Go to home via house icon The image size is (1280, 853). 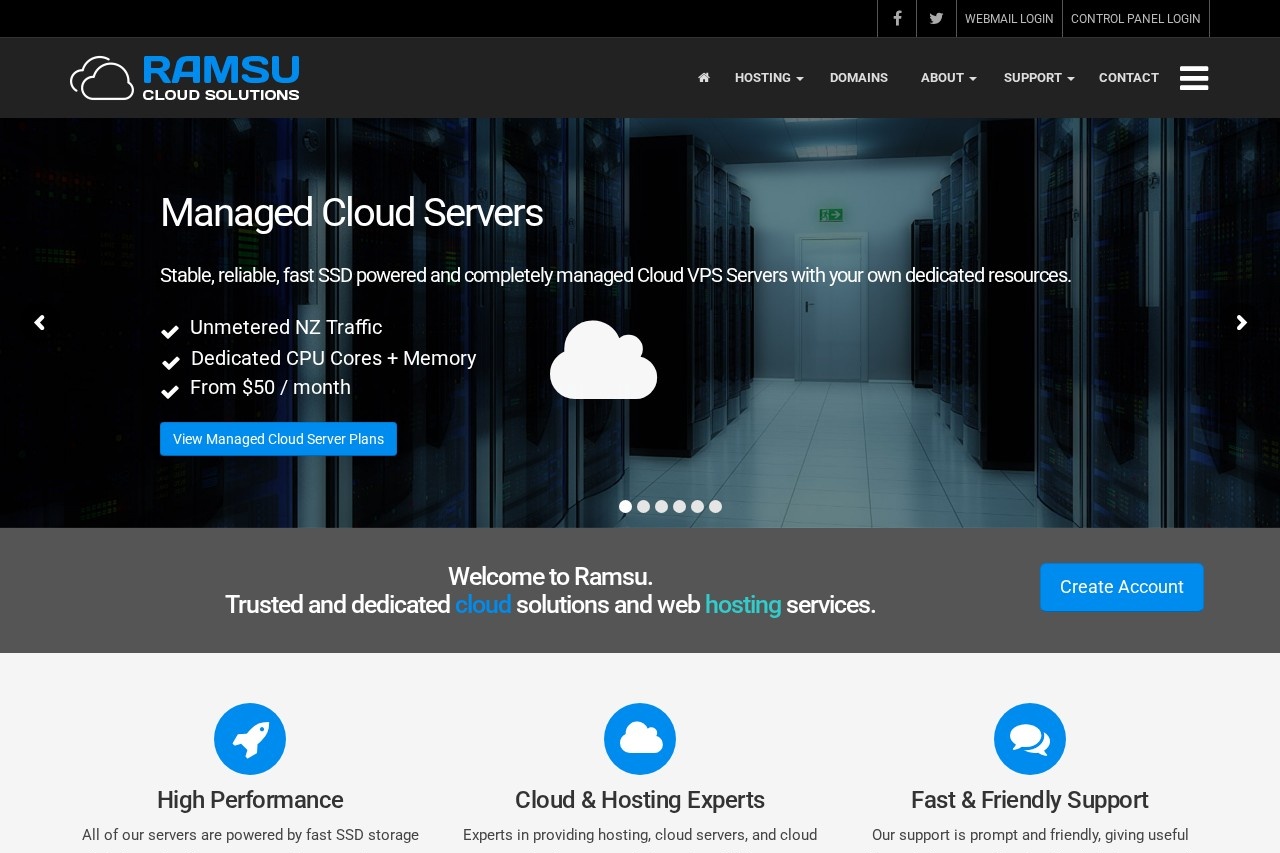tap(704, 78)
